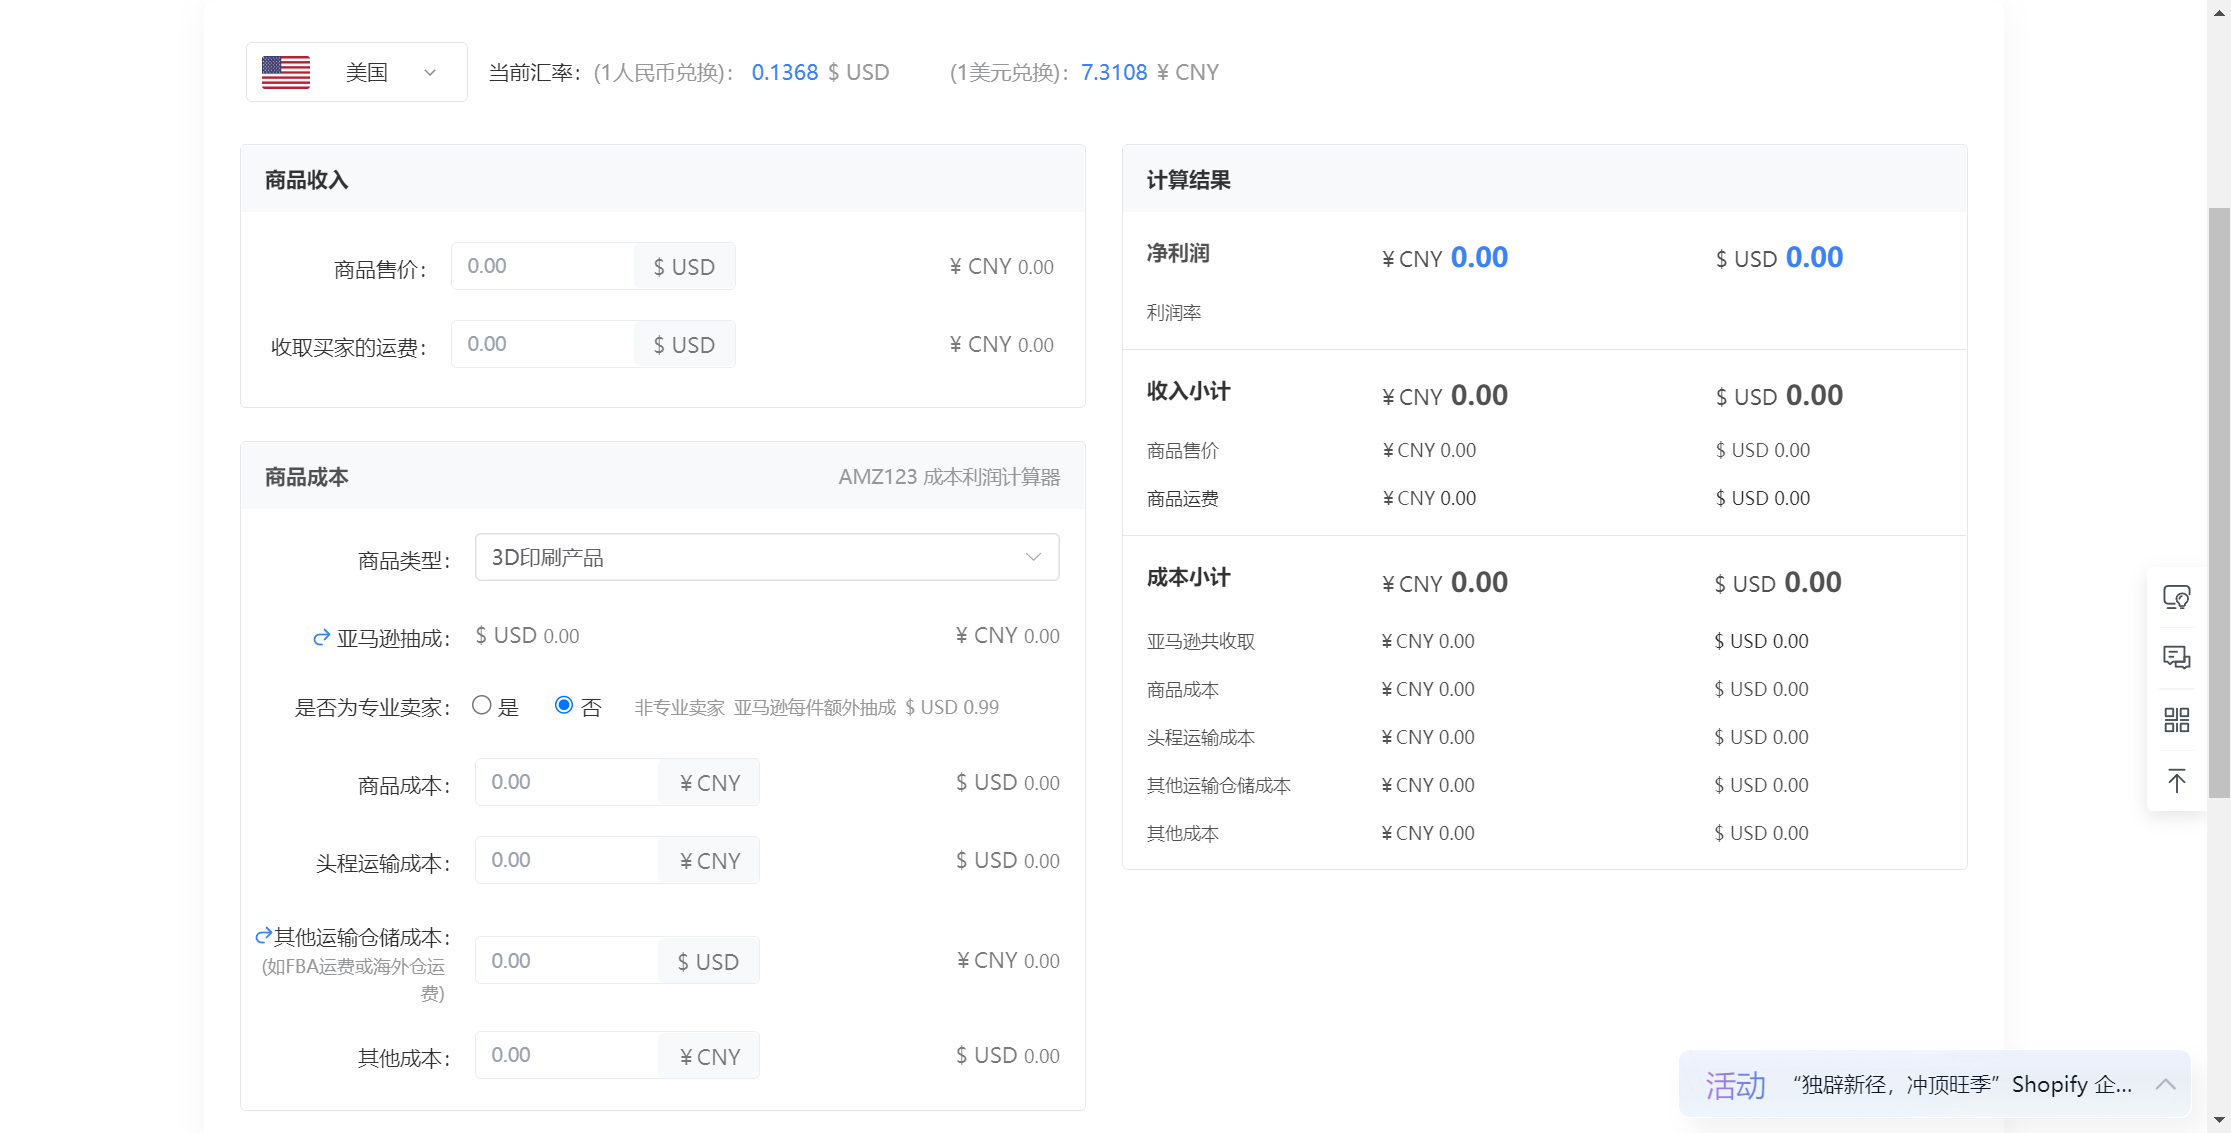Focus the 其他运输仓储成本 USD input

tap(567, 960)
